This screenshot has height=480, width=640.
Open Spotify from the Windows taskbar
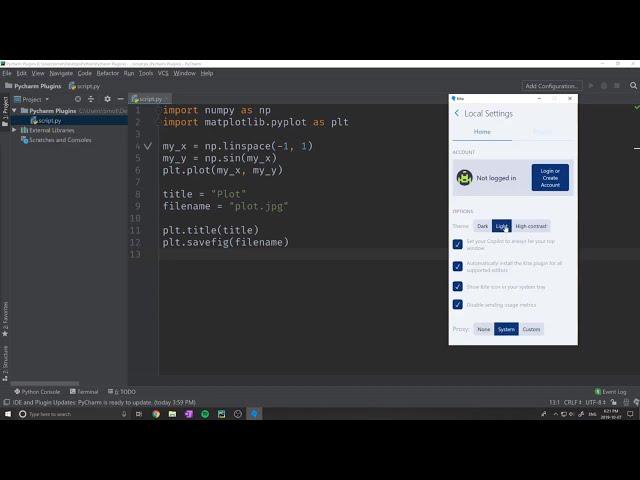tap(205, 414)
